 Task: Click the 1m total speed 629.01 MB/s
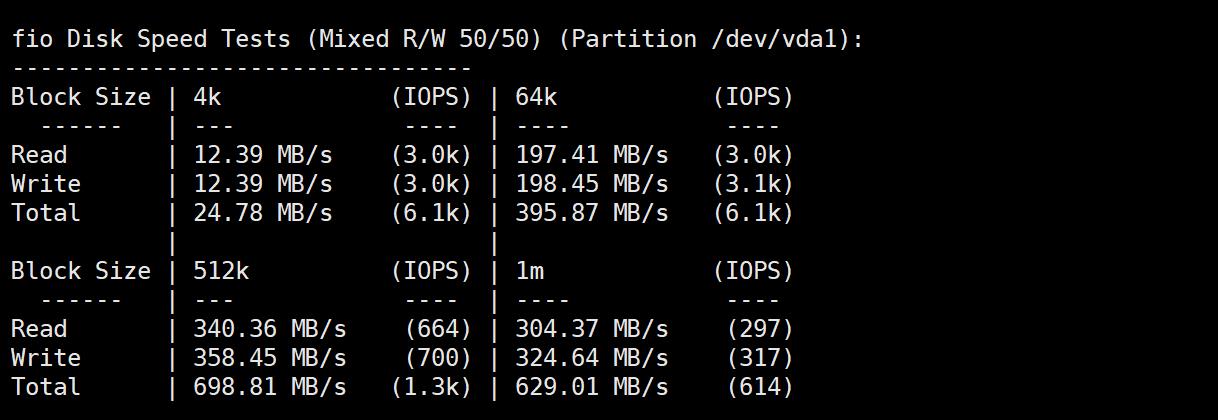[x=591, y=387]
